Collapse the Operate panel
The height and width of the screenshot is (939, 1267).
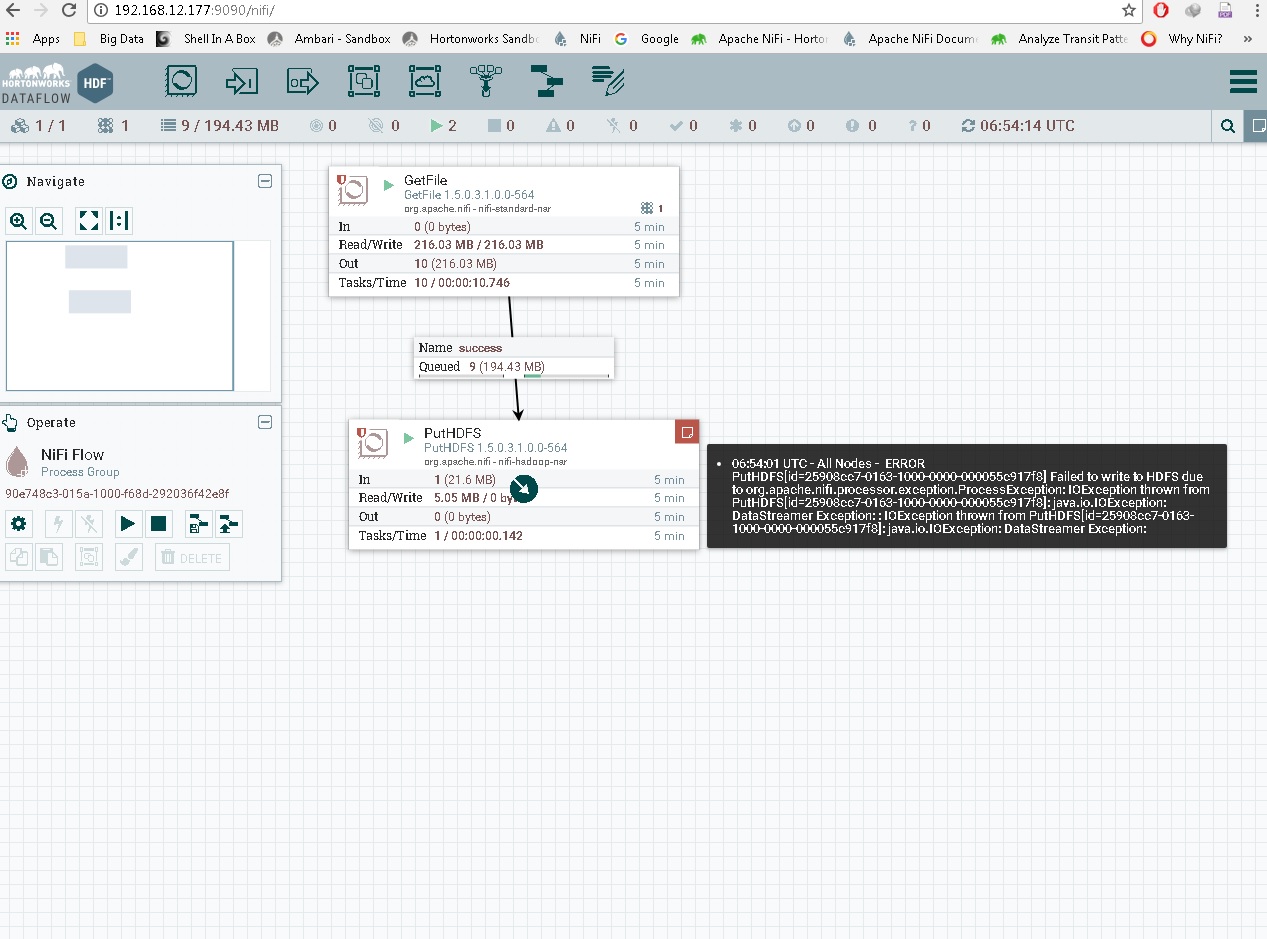click(x=265, y=422)
